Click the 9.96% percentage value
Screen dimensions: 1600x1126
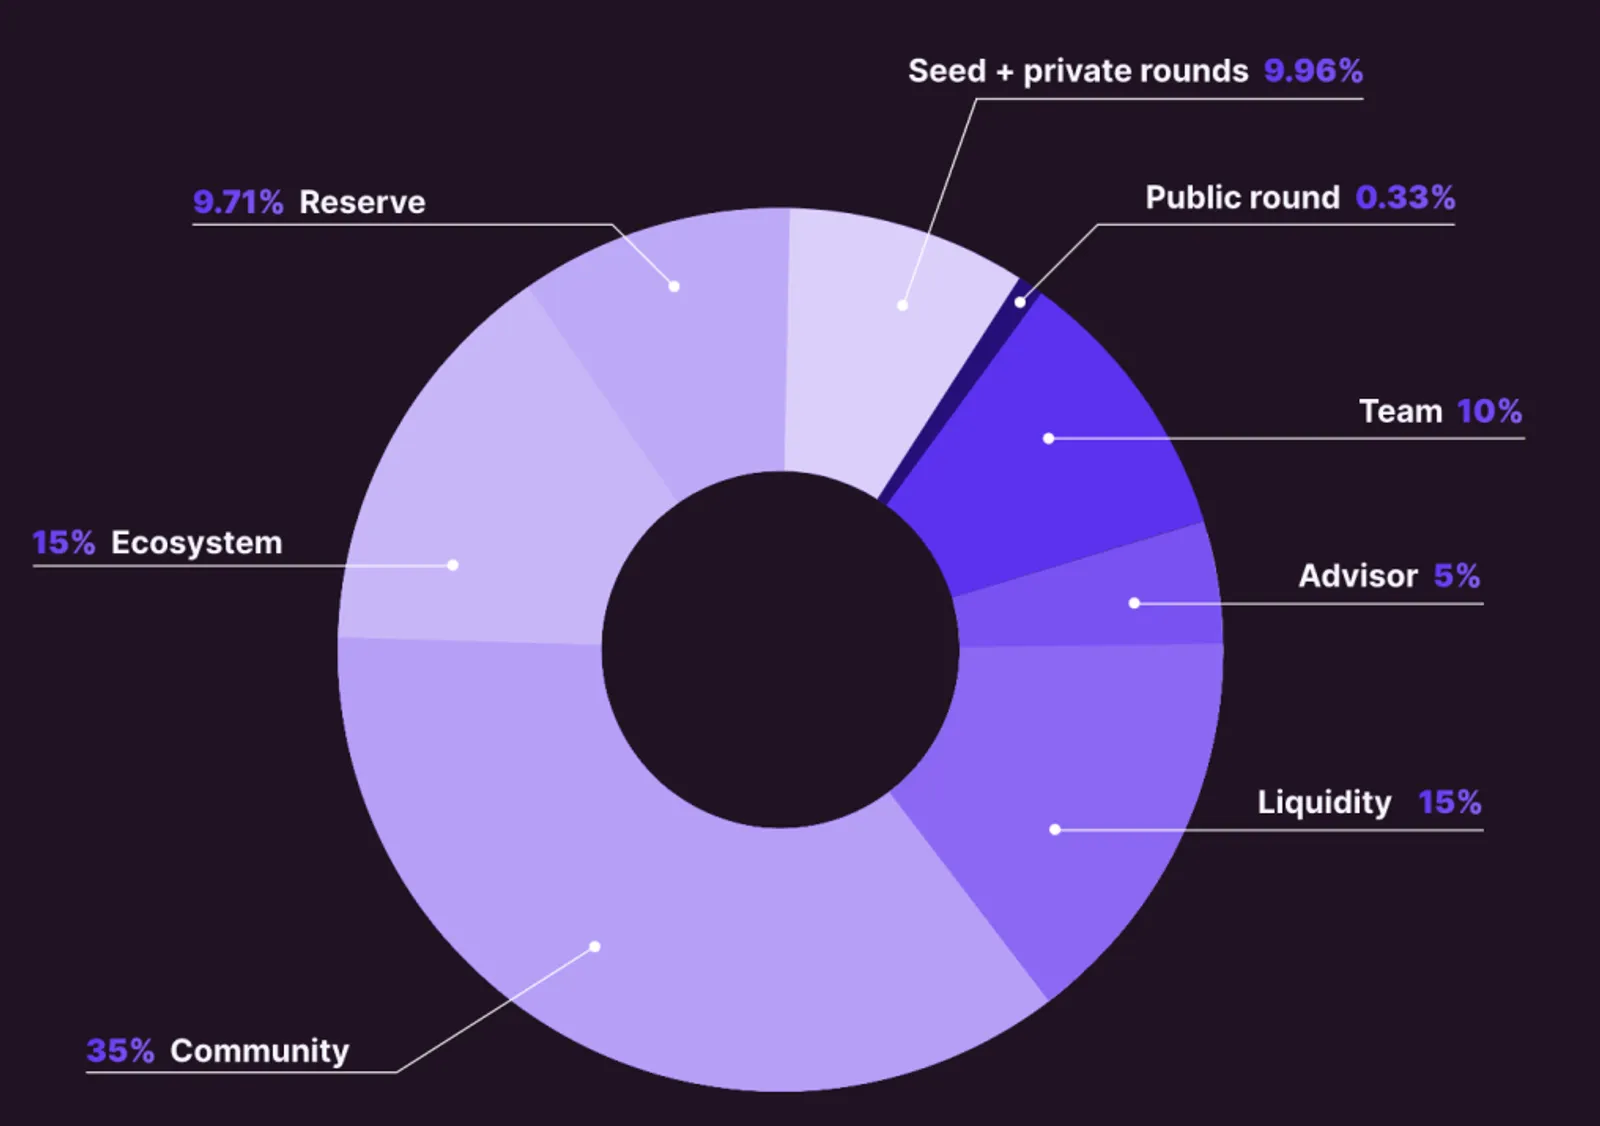pyautogui.click(x=1313, y=71)
